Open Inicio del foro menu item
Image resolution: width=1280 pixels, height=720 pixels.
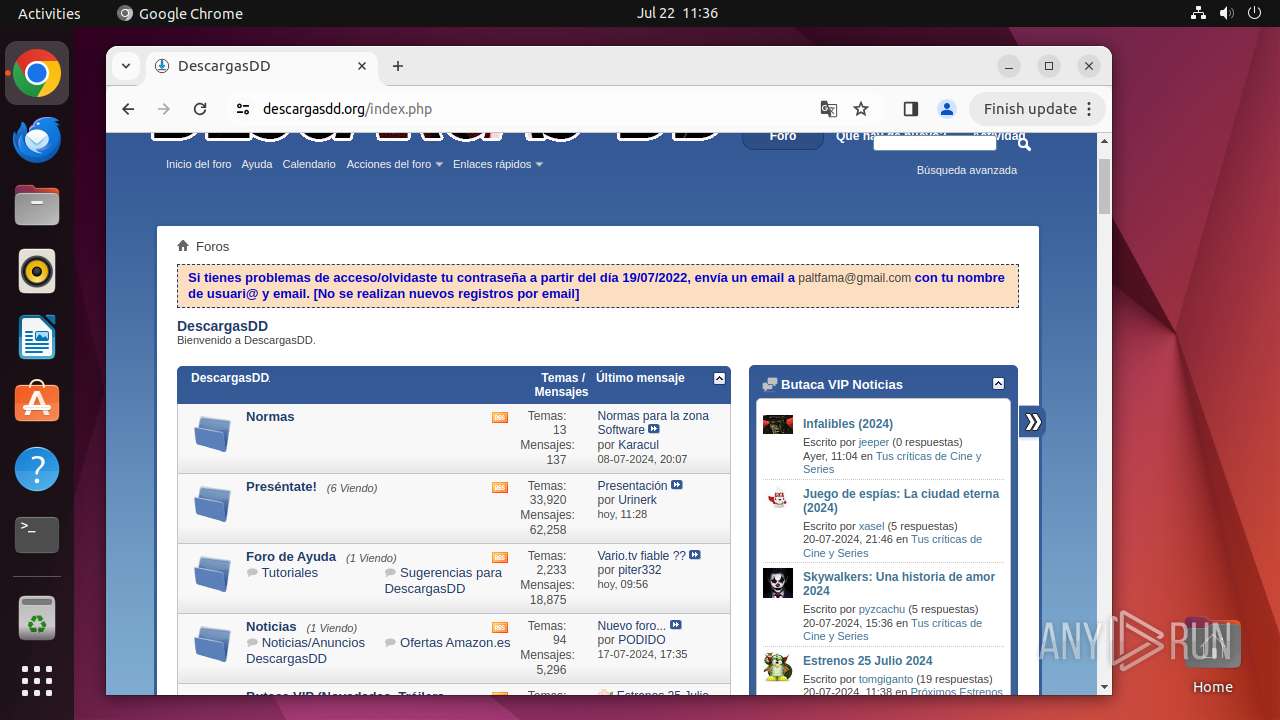coord(198,164)
